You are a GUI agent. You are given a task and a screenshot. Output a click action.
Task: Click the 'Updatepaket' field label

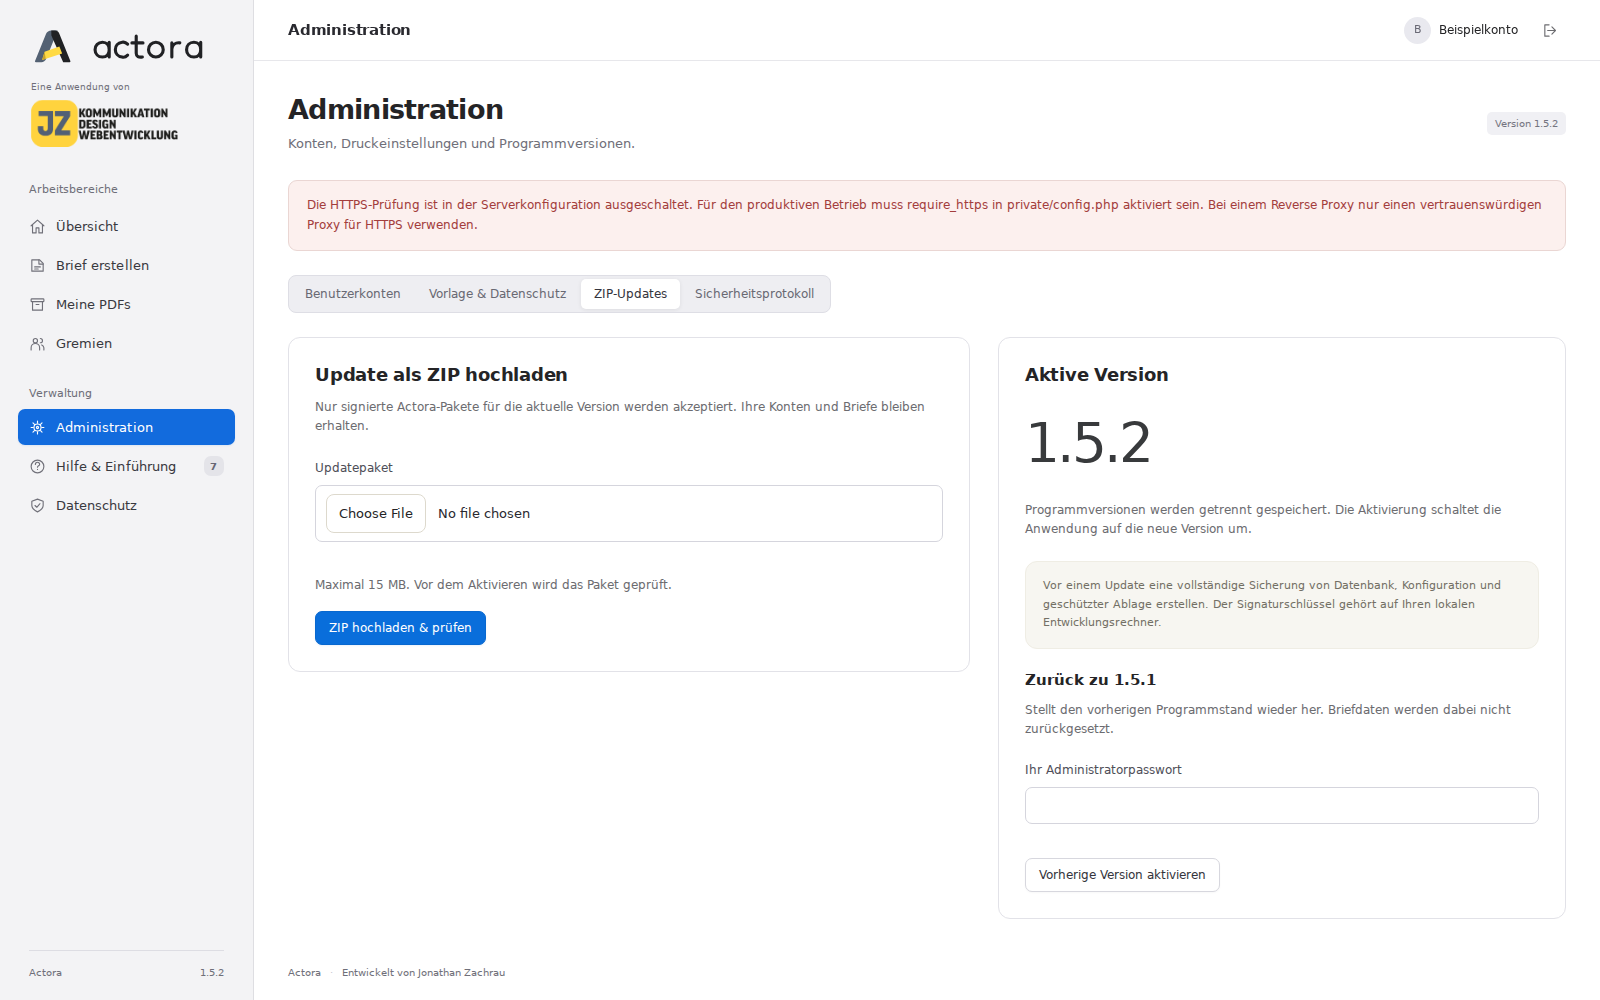[x=354, y=468]
